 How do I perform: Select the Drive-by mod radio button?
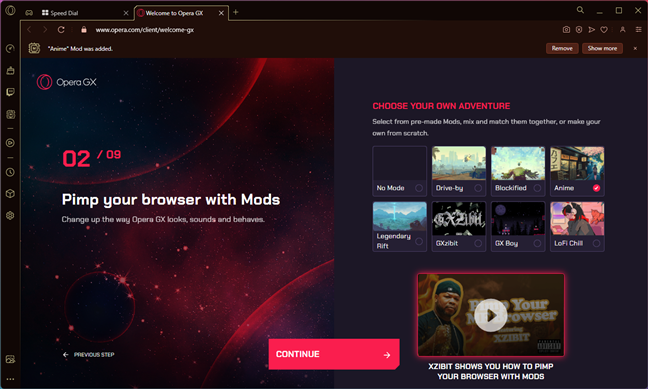pyautogui.click(x=478, y=188)
